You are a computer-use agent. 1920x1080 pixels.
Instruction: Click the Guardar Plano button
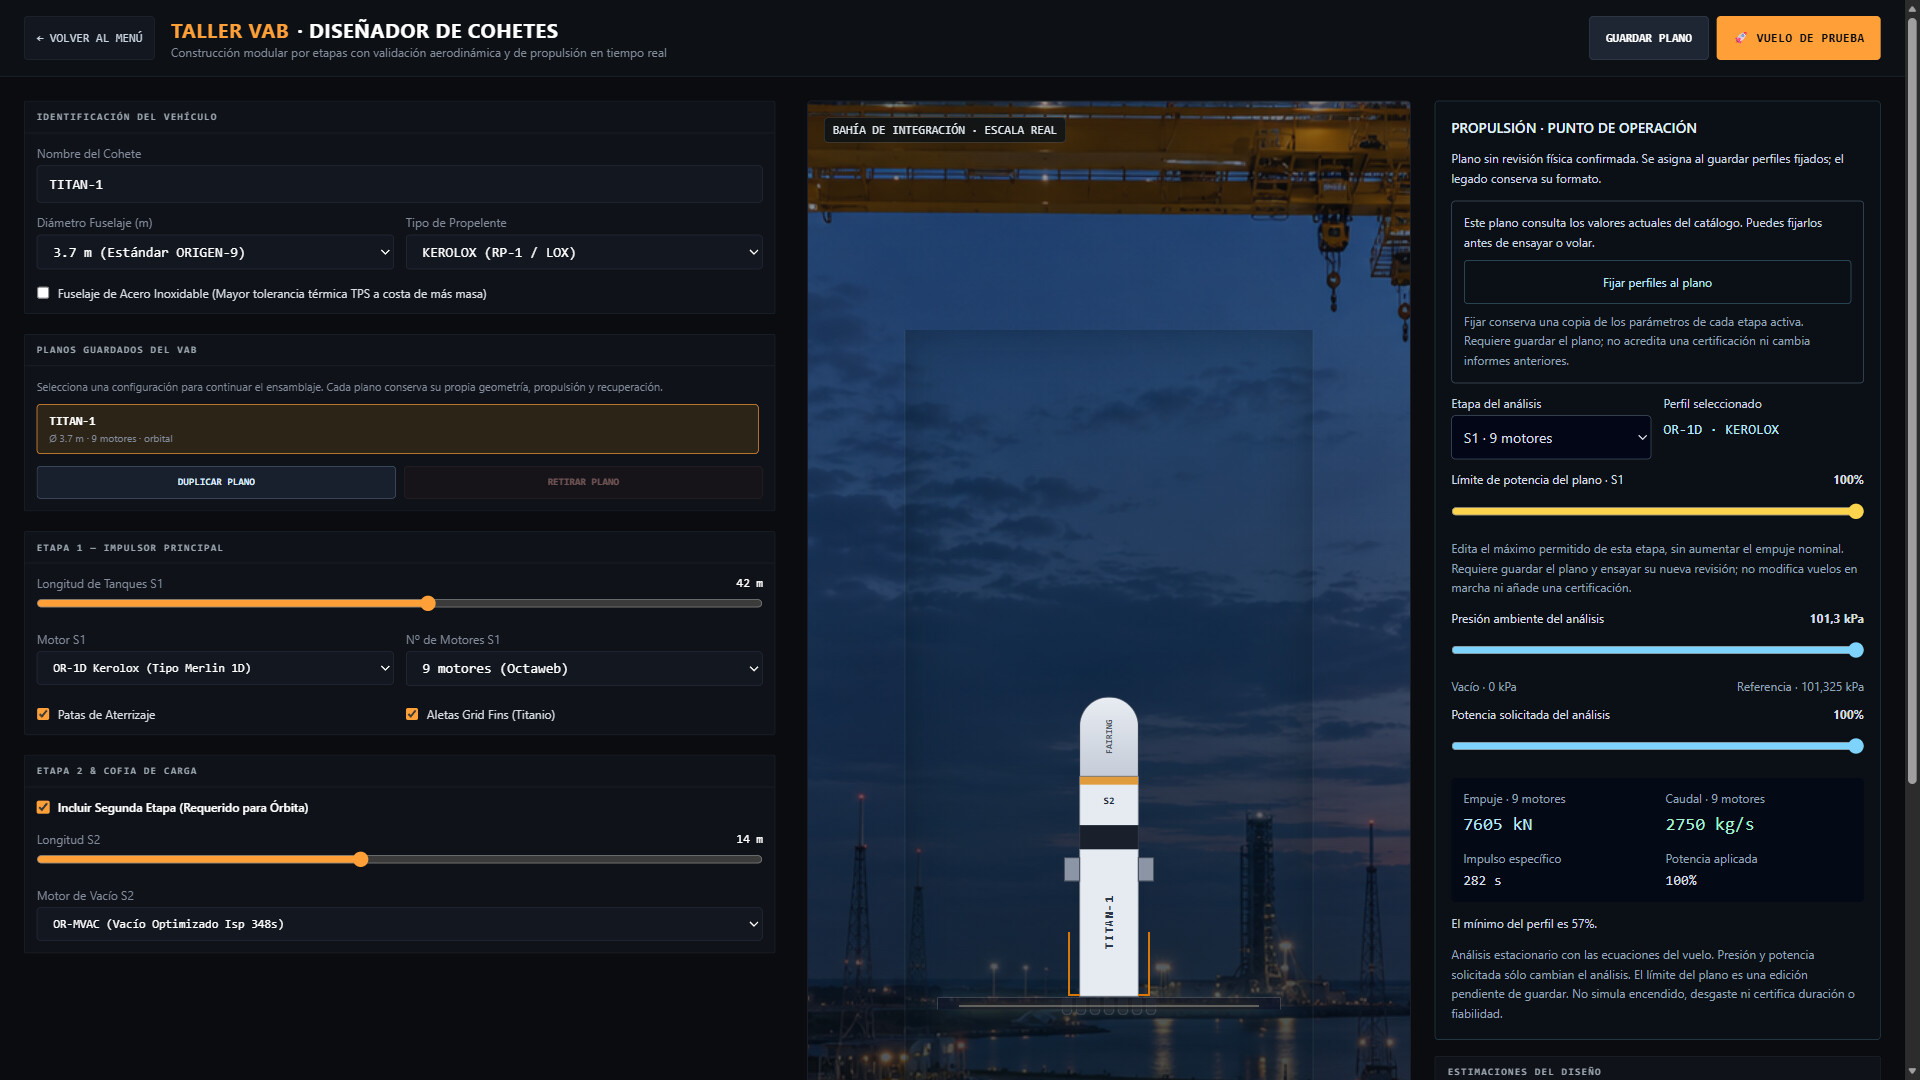1648,38
